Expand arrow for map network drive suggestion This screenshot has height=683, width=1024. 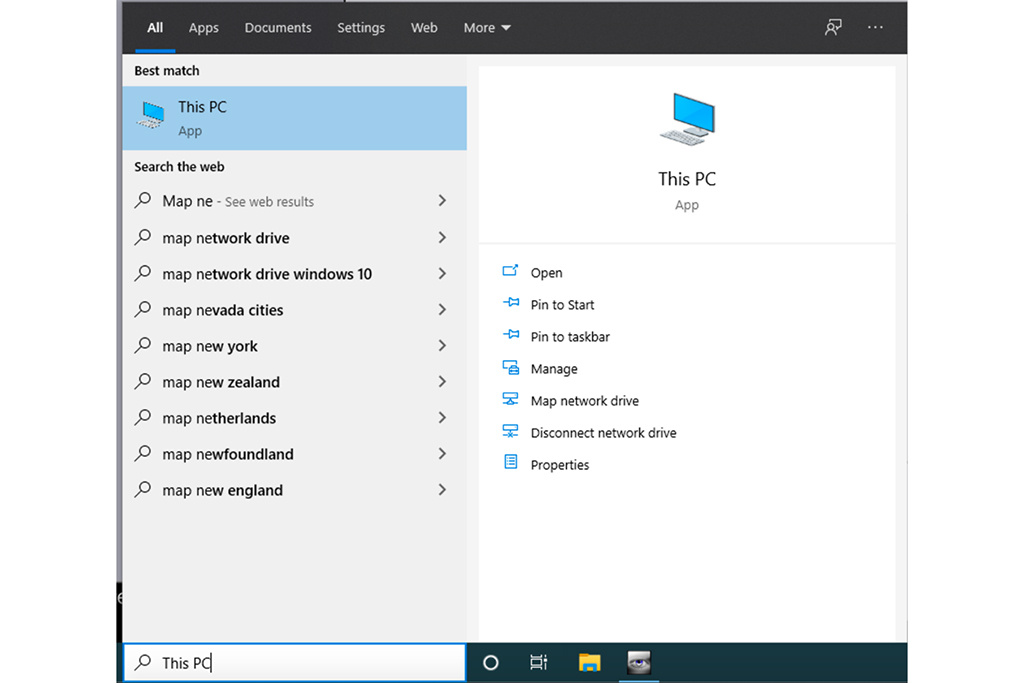click(x=442, y=238)
